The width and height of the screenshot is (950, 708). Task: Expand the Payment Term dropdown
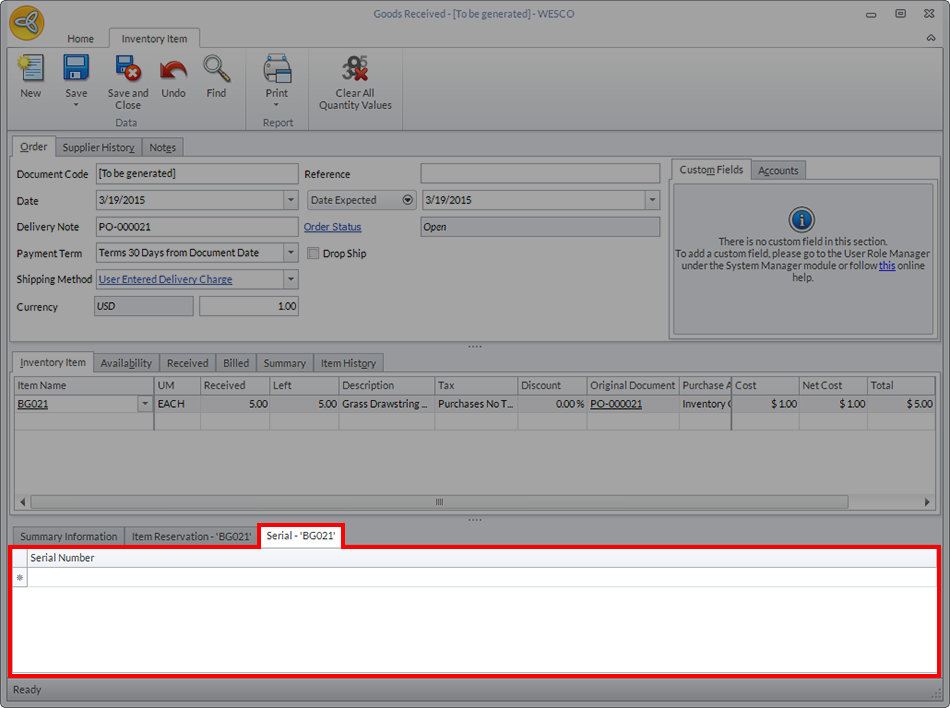click(x=290, y=253)
